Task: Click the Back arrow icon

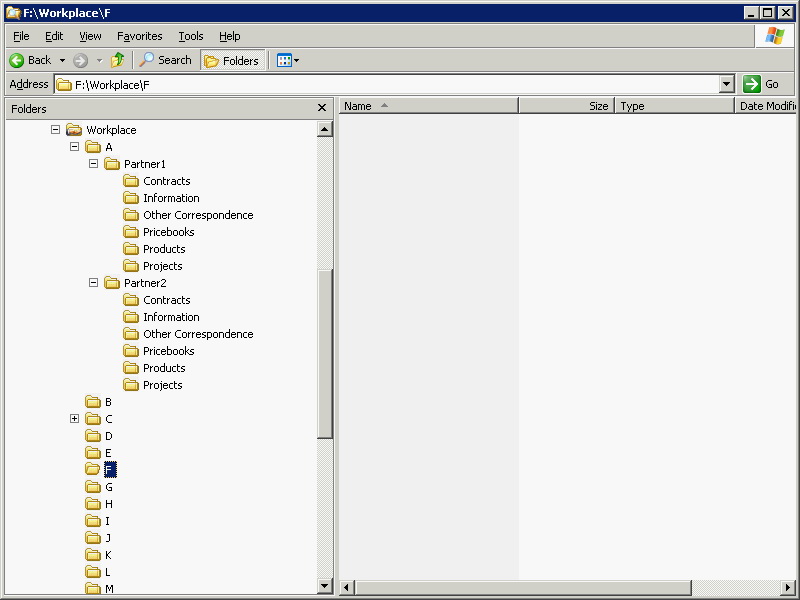Action: tap(17, 60)
